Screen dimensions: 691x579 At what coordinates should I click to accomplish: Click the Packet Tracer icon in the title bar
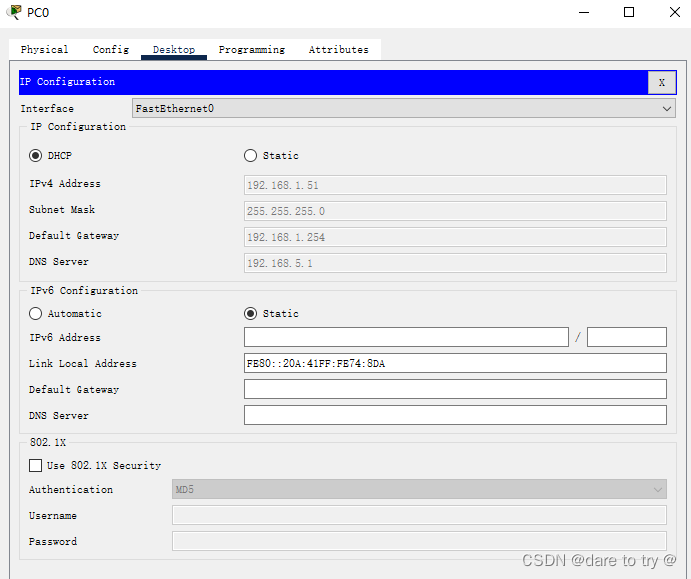pyautogui.click(x=14, y=12)
